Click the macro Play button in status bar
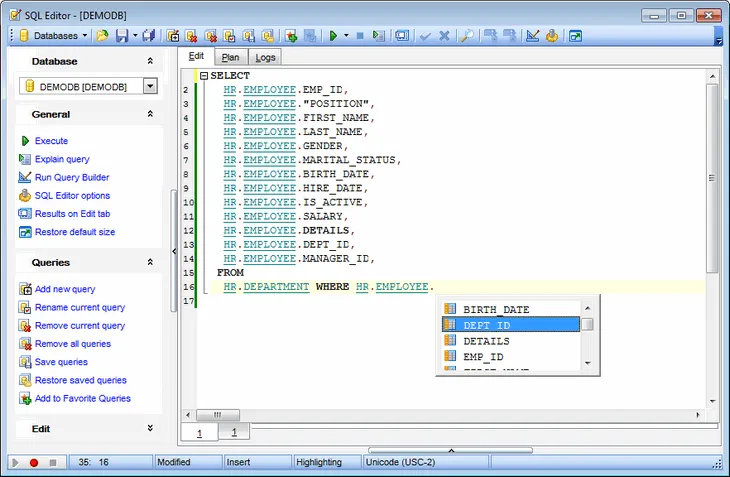This screenshot has height=477, width=730. point(15,462)
